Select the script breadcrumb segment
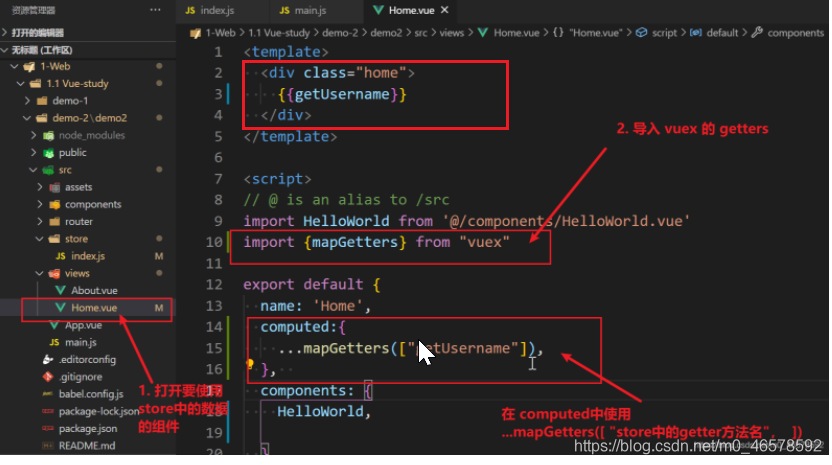Screen dimensions: 832x465 664,33
